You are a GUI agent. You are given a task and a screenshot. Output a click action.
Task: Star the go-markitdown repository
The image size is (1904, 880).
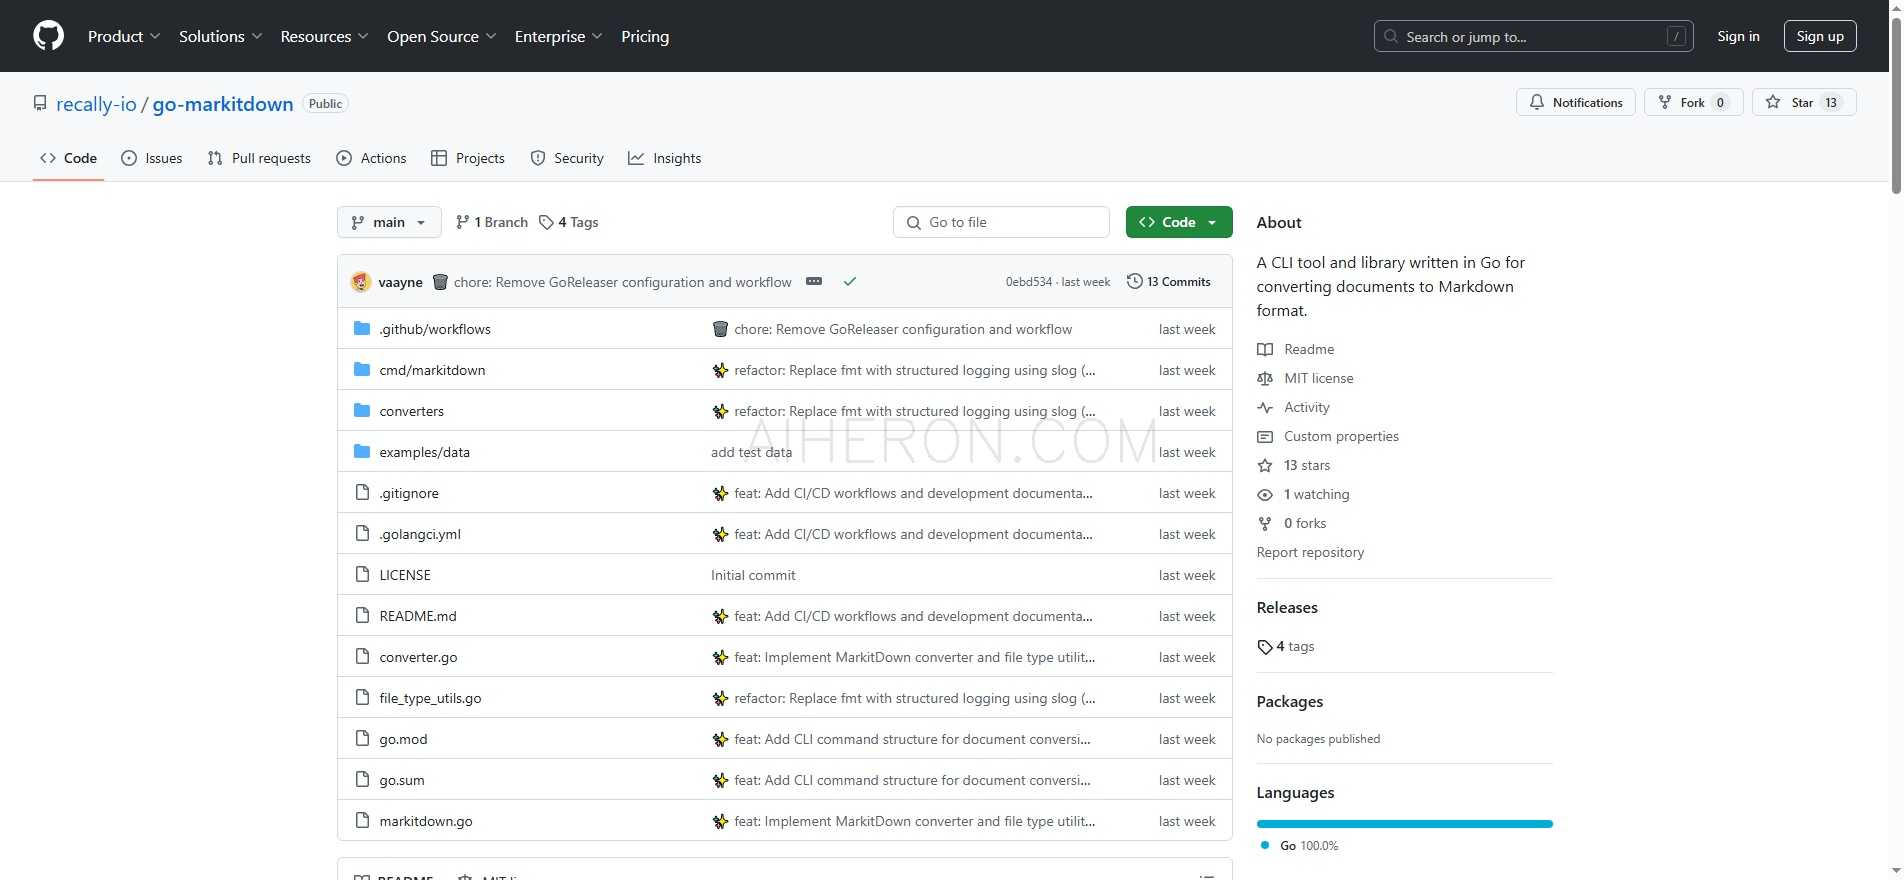point(1803,102)
